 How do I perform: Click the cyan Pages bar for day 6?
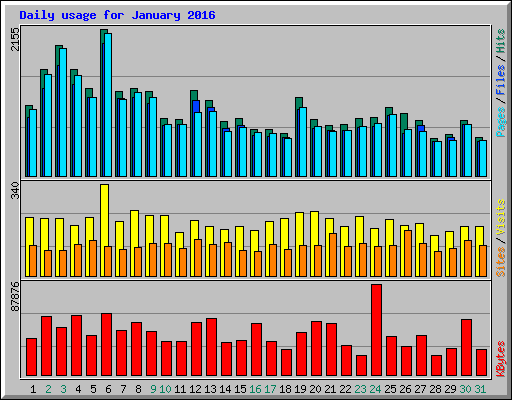coord(108,105)
